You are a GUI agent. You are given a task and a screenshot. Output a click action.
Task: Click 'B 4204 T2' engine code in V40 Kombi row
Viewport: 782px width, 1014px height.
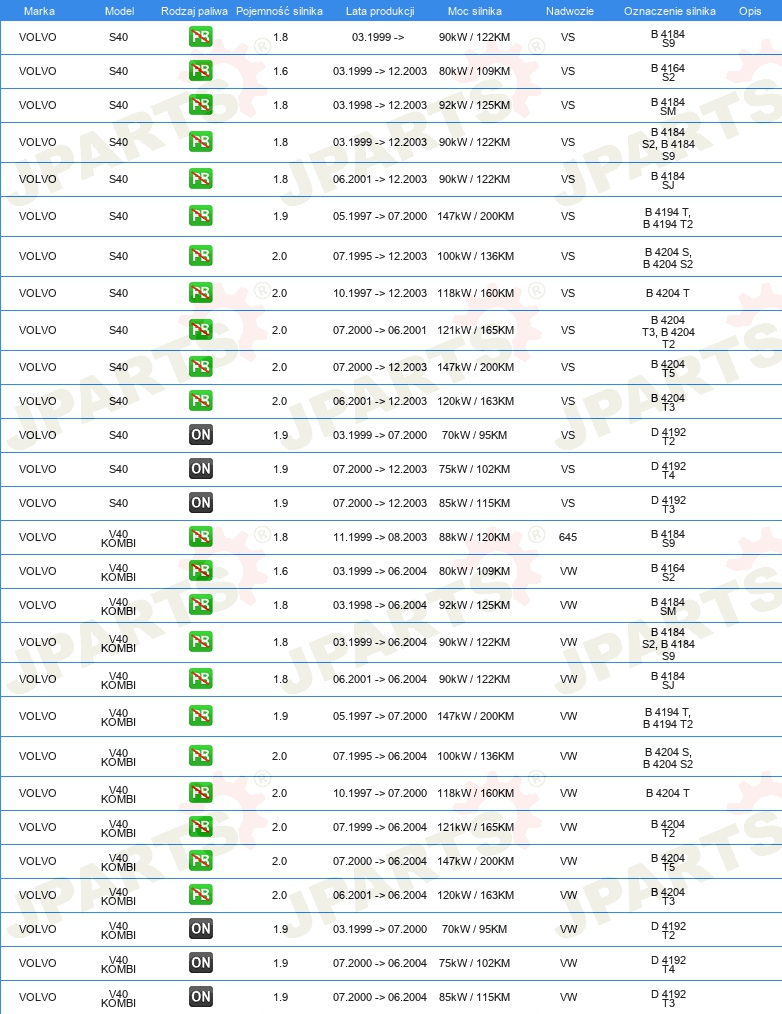click(x=668, y=828)
